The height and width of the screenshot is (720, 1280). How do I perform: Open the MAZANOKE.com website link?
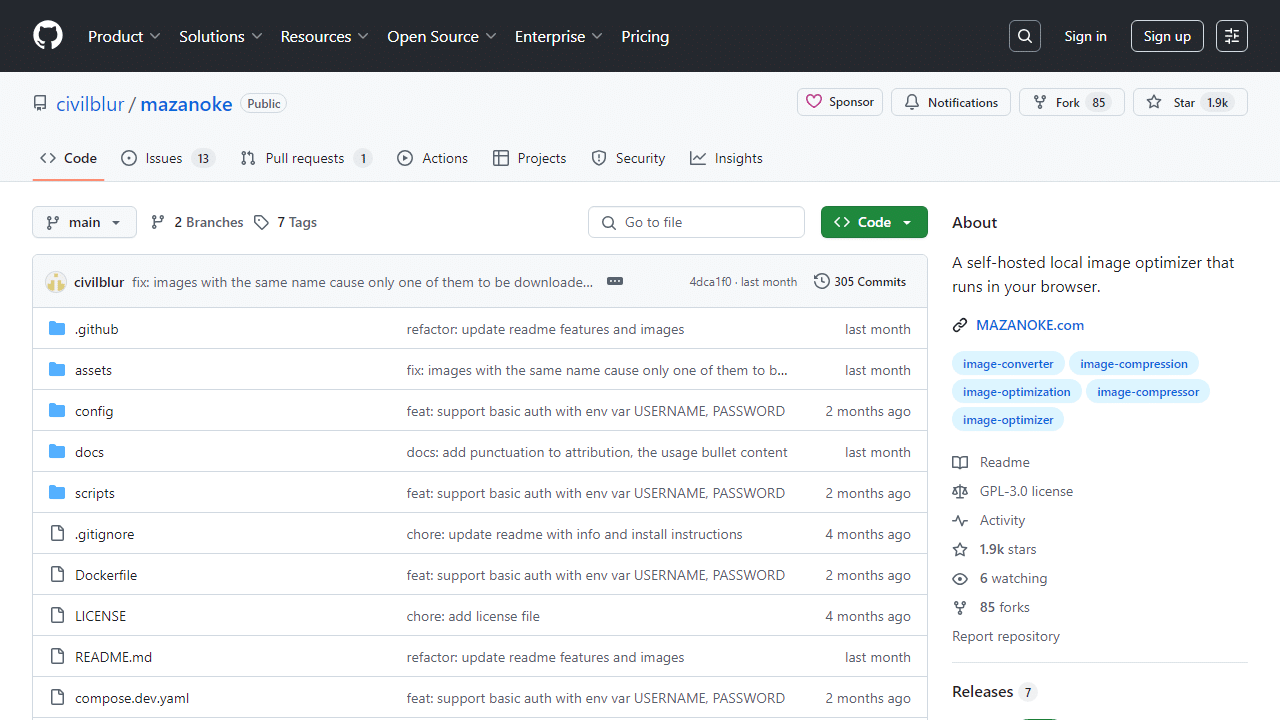[x=1030, y=325]
